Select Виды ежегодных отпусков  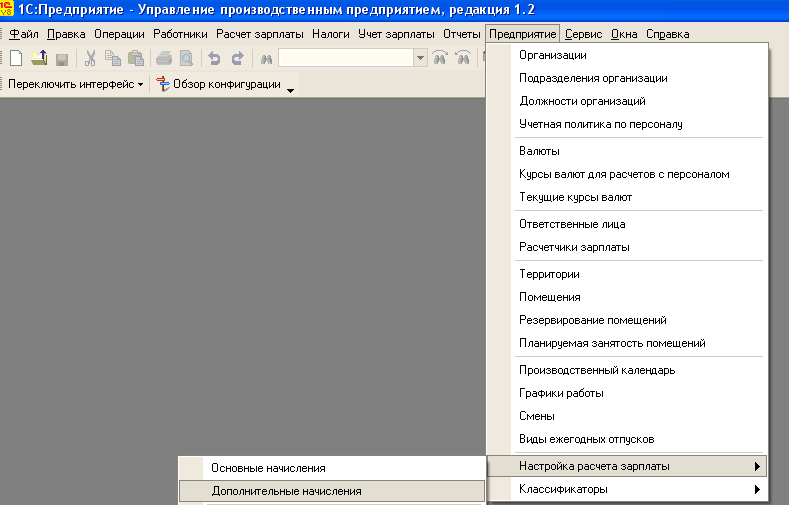pos(627,439)
